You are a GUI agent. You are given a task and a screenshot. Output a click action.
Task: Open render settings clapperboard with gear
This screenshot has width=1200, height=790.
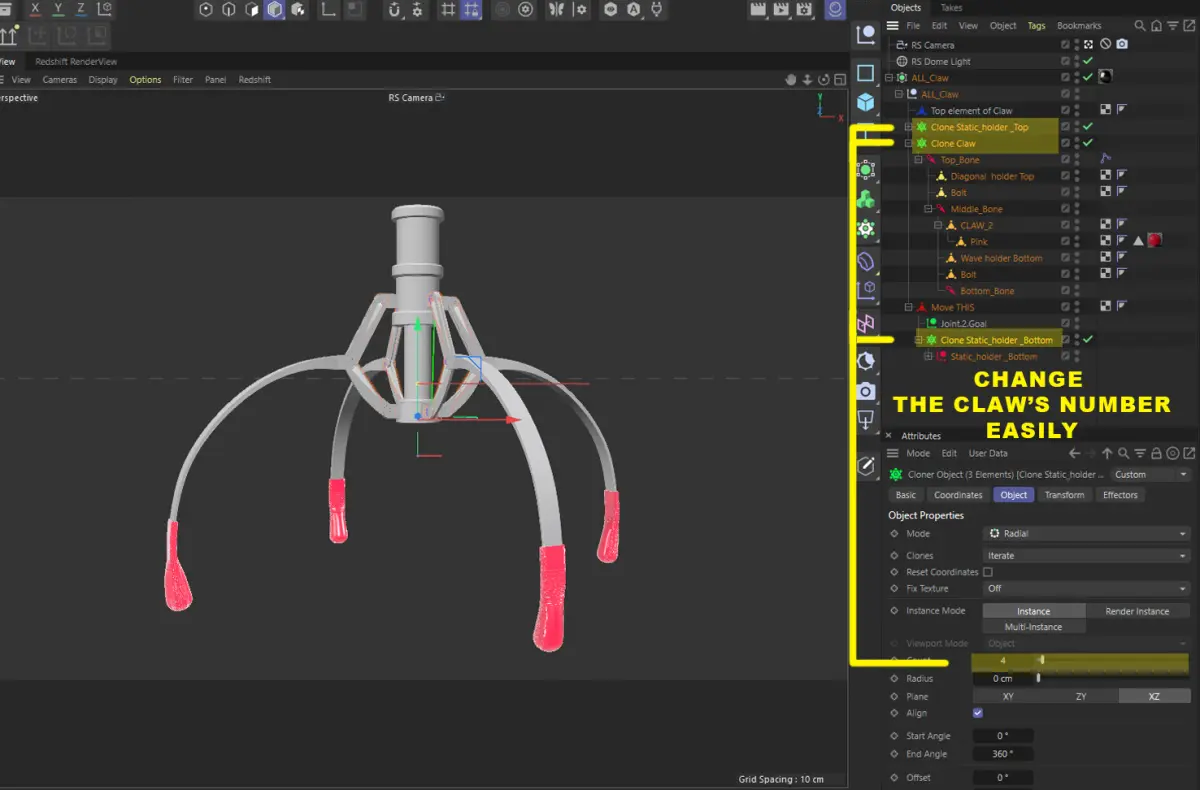click(x=806, y=10)
